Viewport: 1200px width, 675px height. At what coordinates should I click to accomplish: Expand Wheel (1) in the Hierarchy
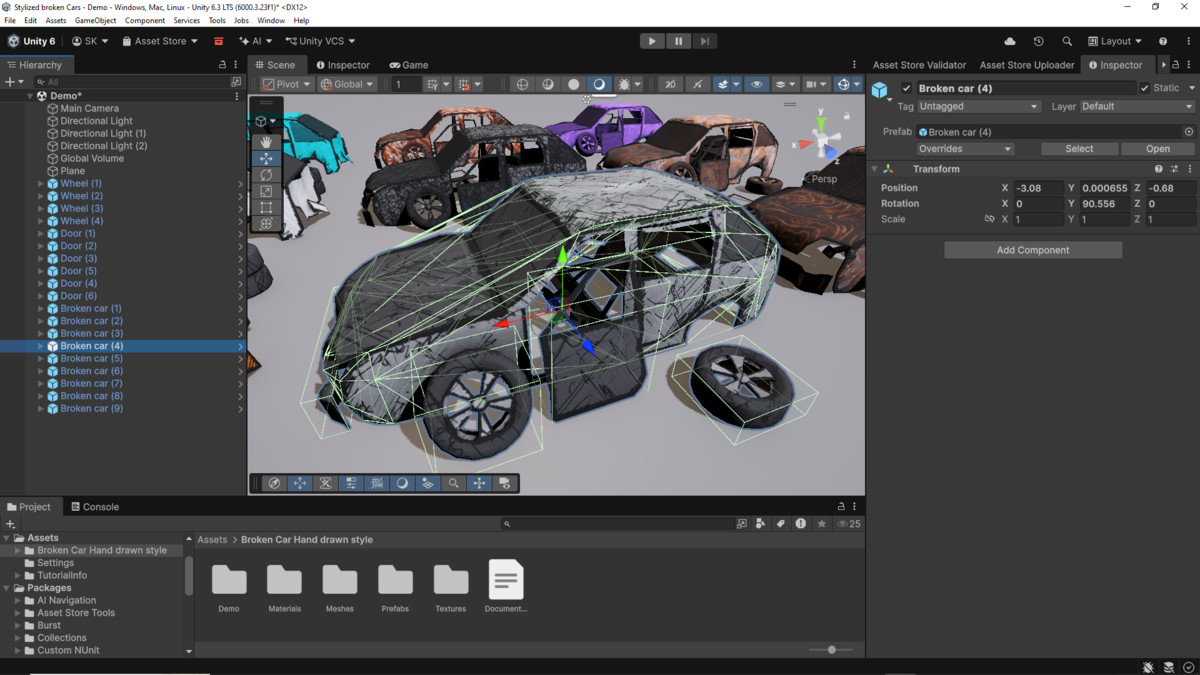point(41,184)
